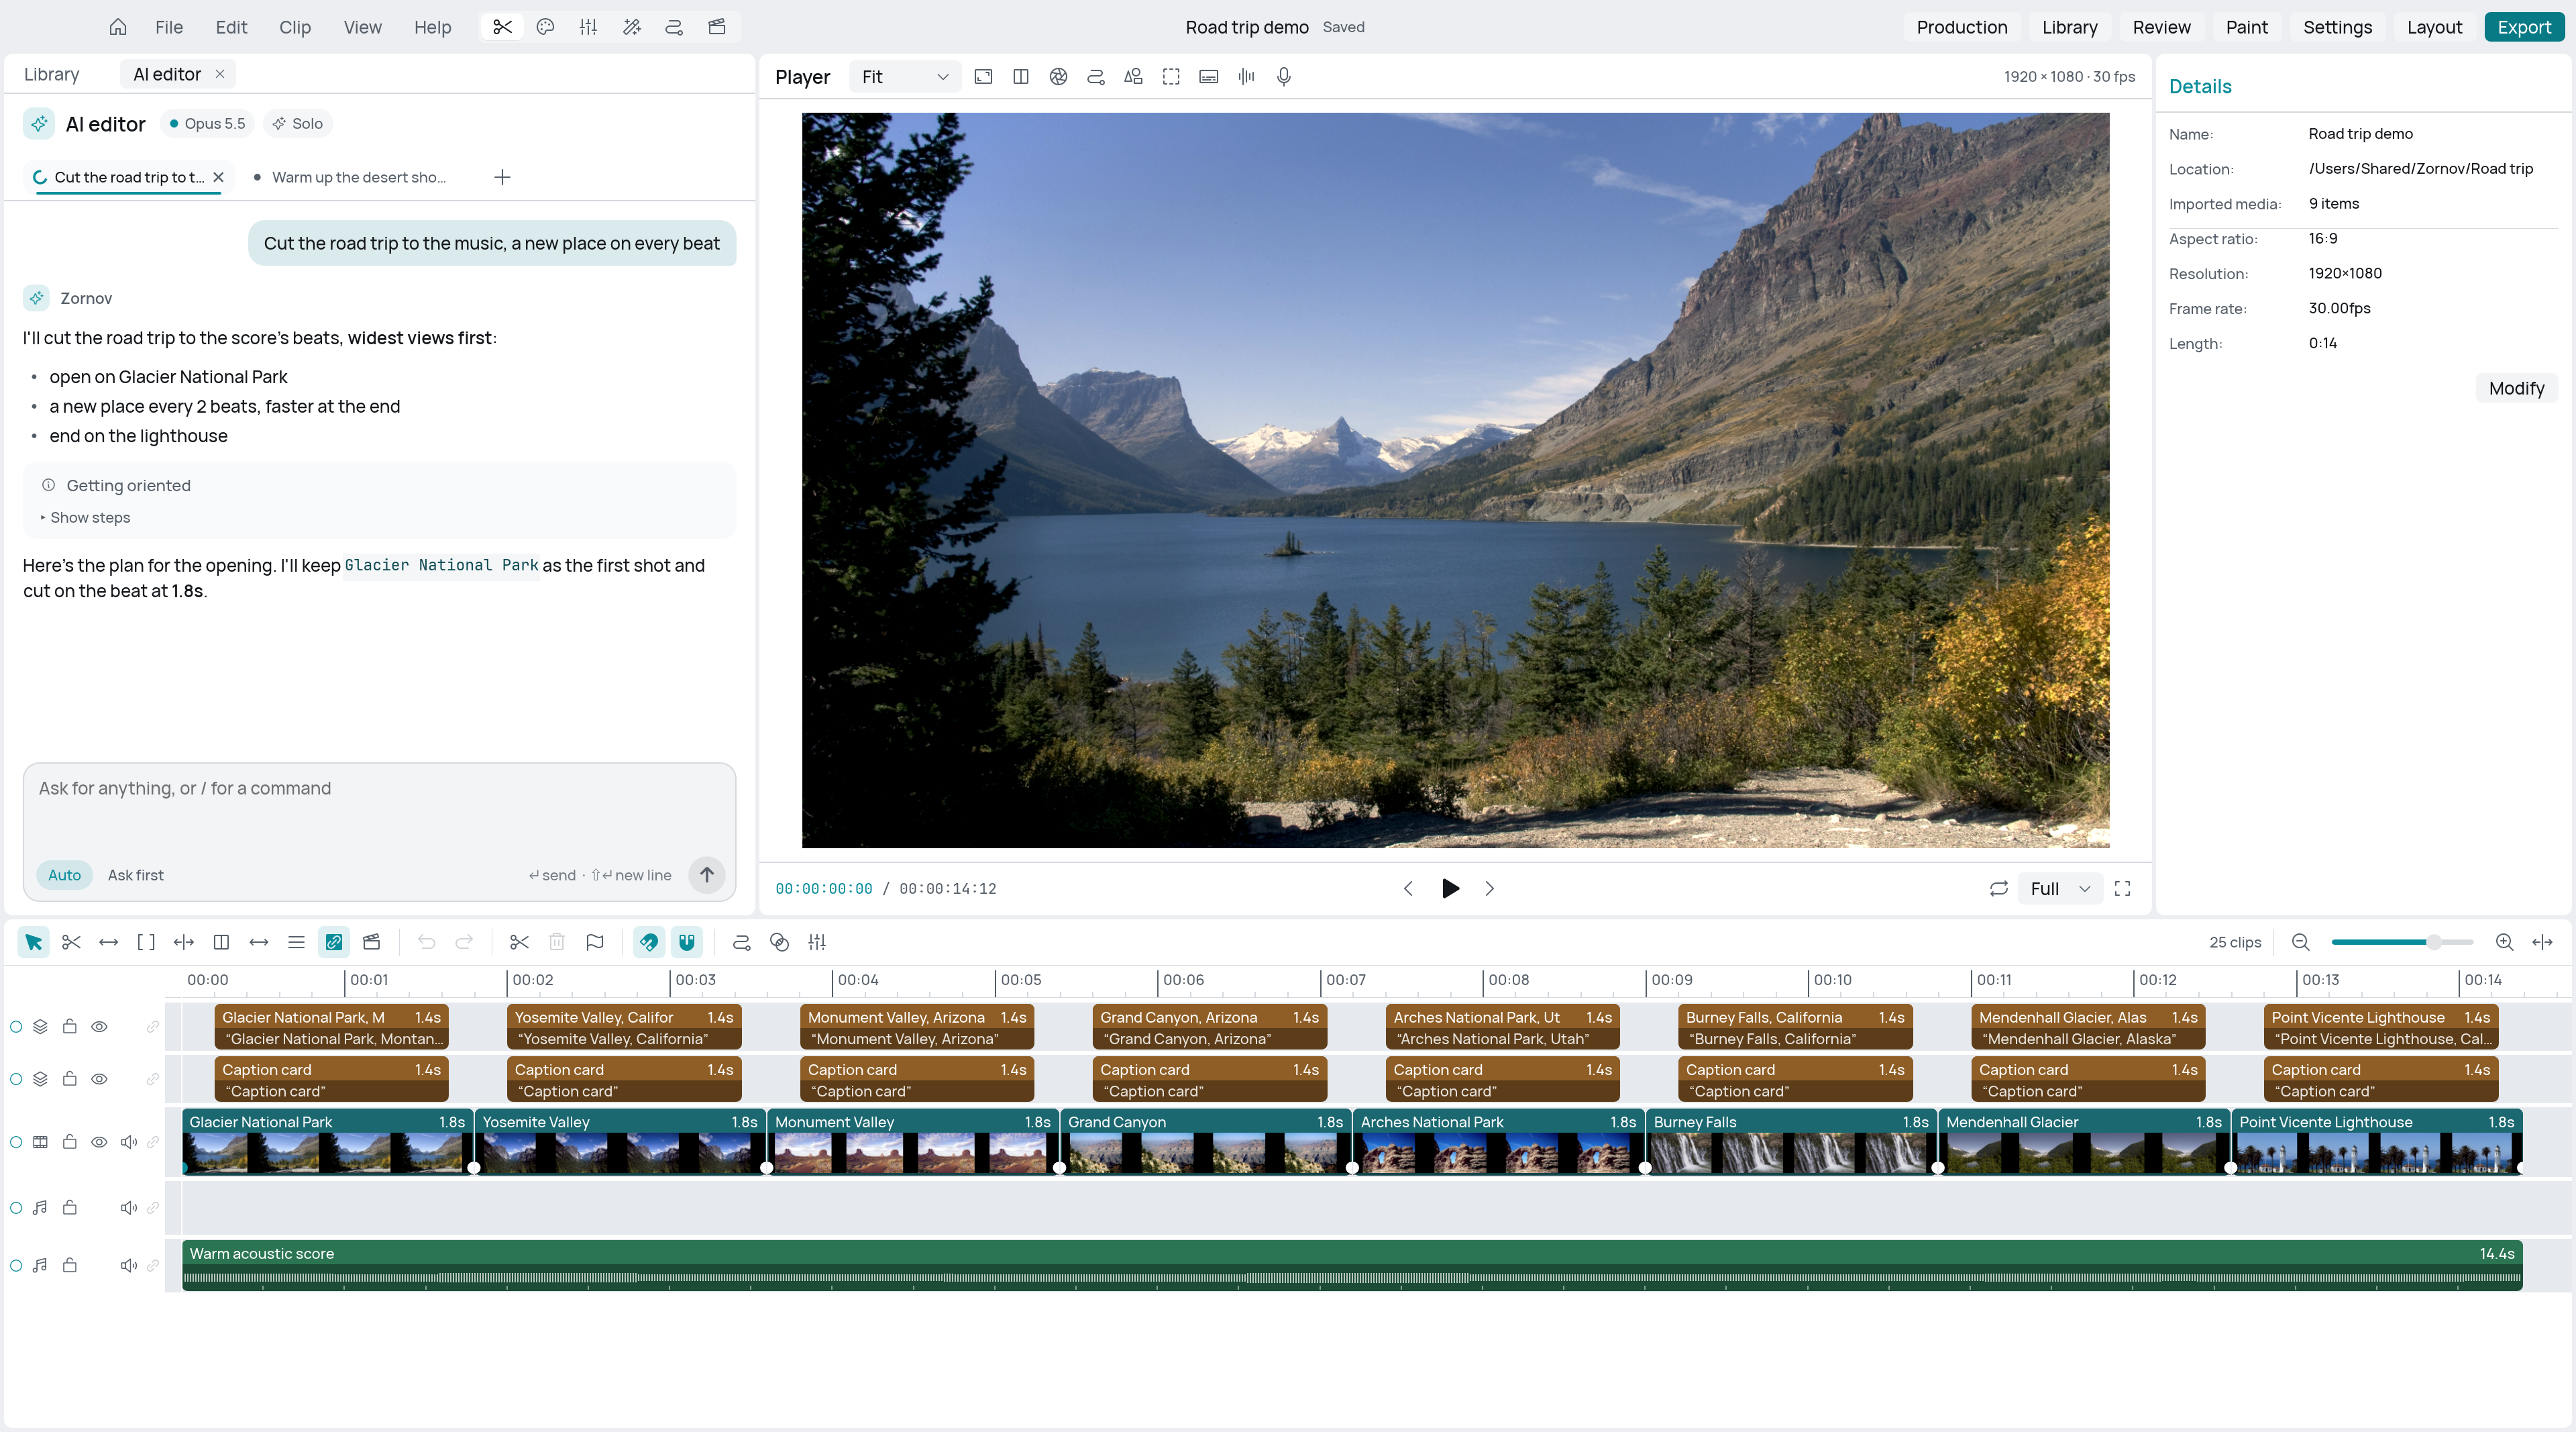Screen dimensions: 2576x1432
Task: Click the timeline zoom slider handle
Action: tap(2434, 942)
